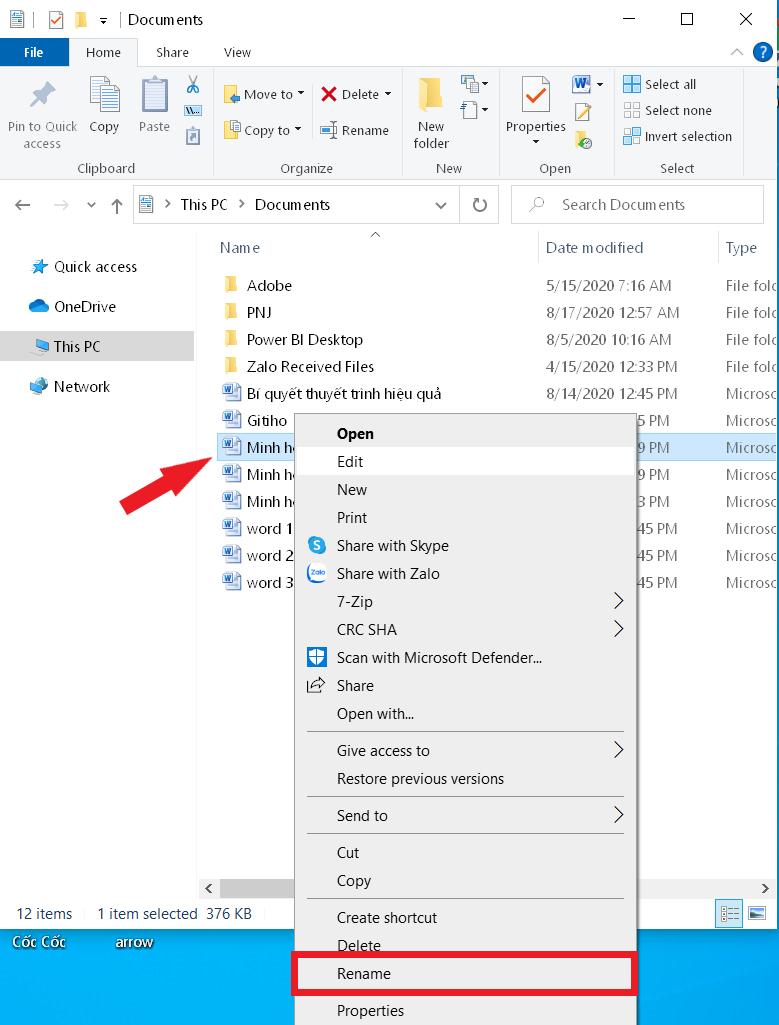This screenshot has width=779, height=1025.
Task: Click Select none in ribbon
Action: click(x=667, y=110)
